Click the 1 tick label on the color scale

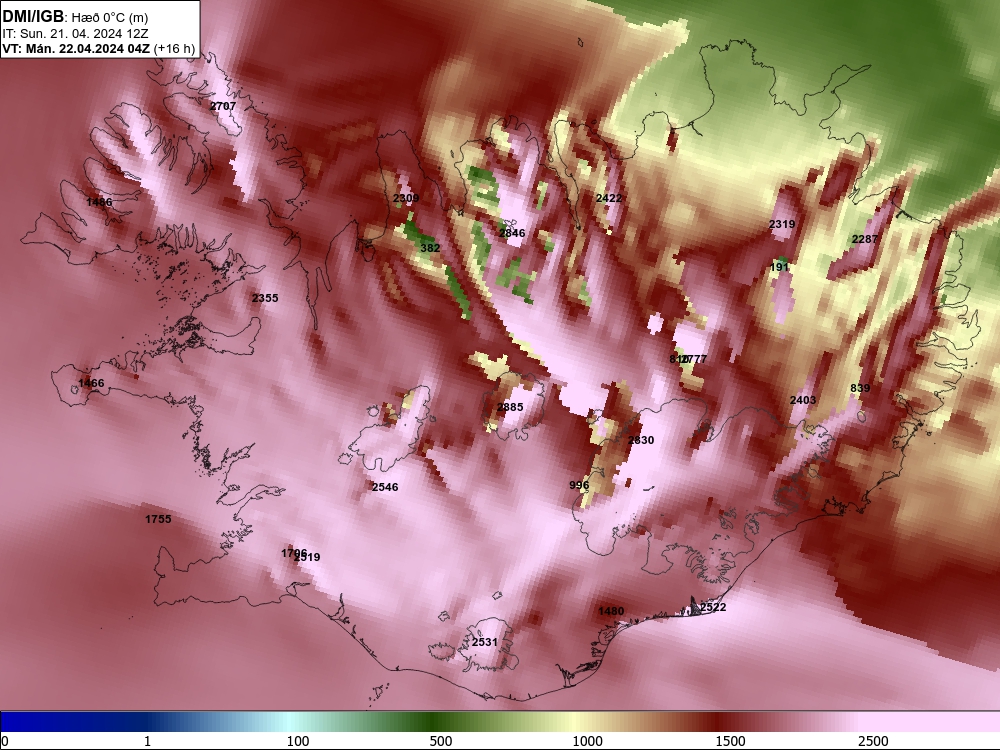pyautogui.click(x=148, y=741)
